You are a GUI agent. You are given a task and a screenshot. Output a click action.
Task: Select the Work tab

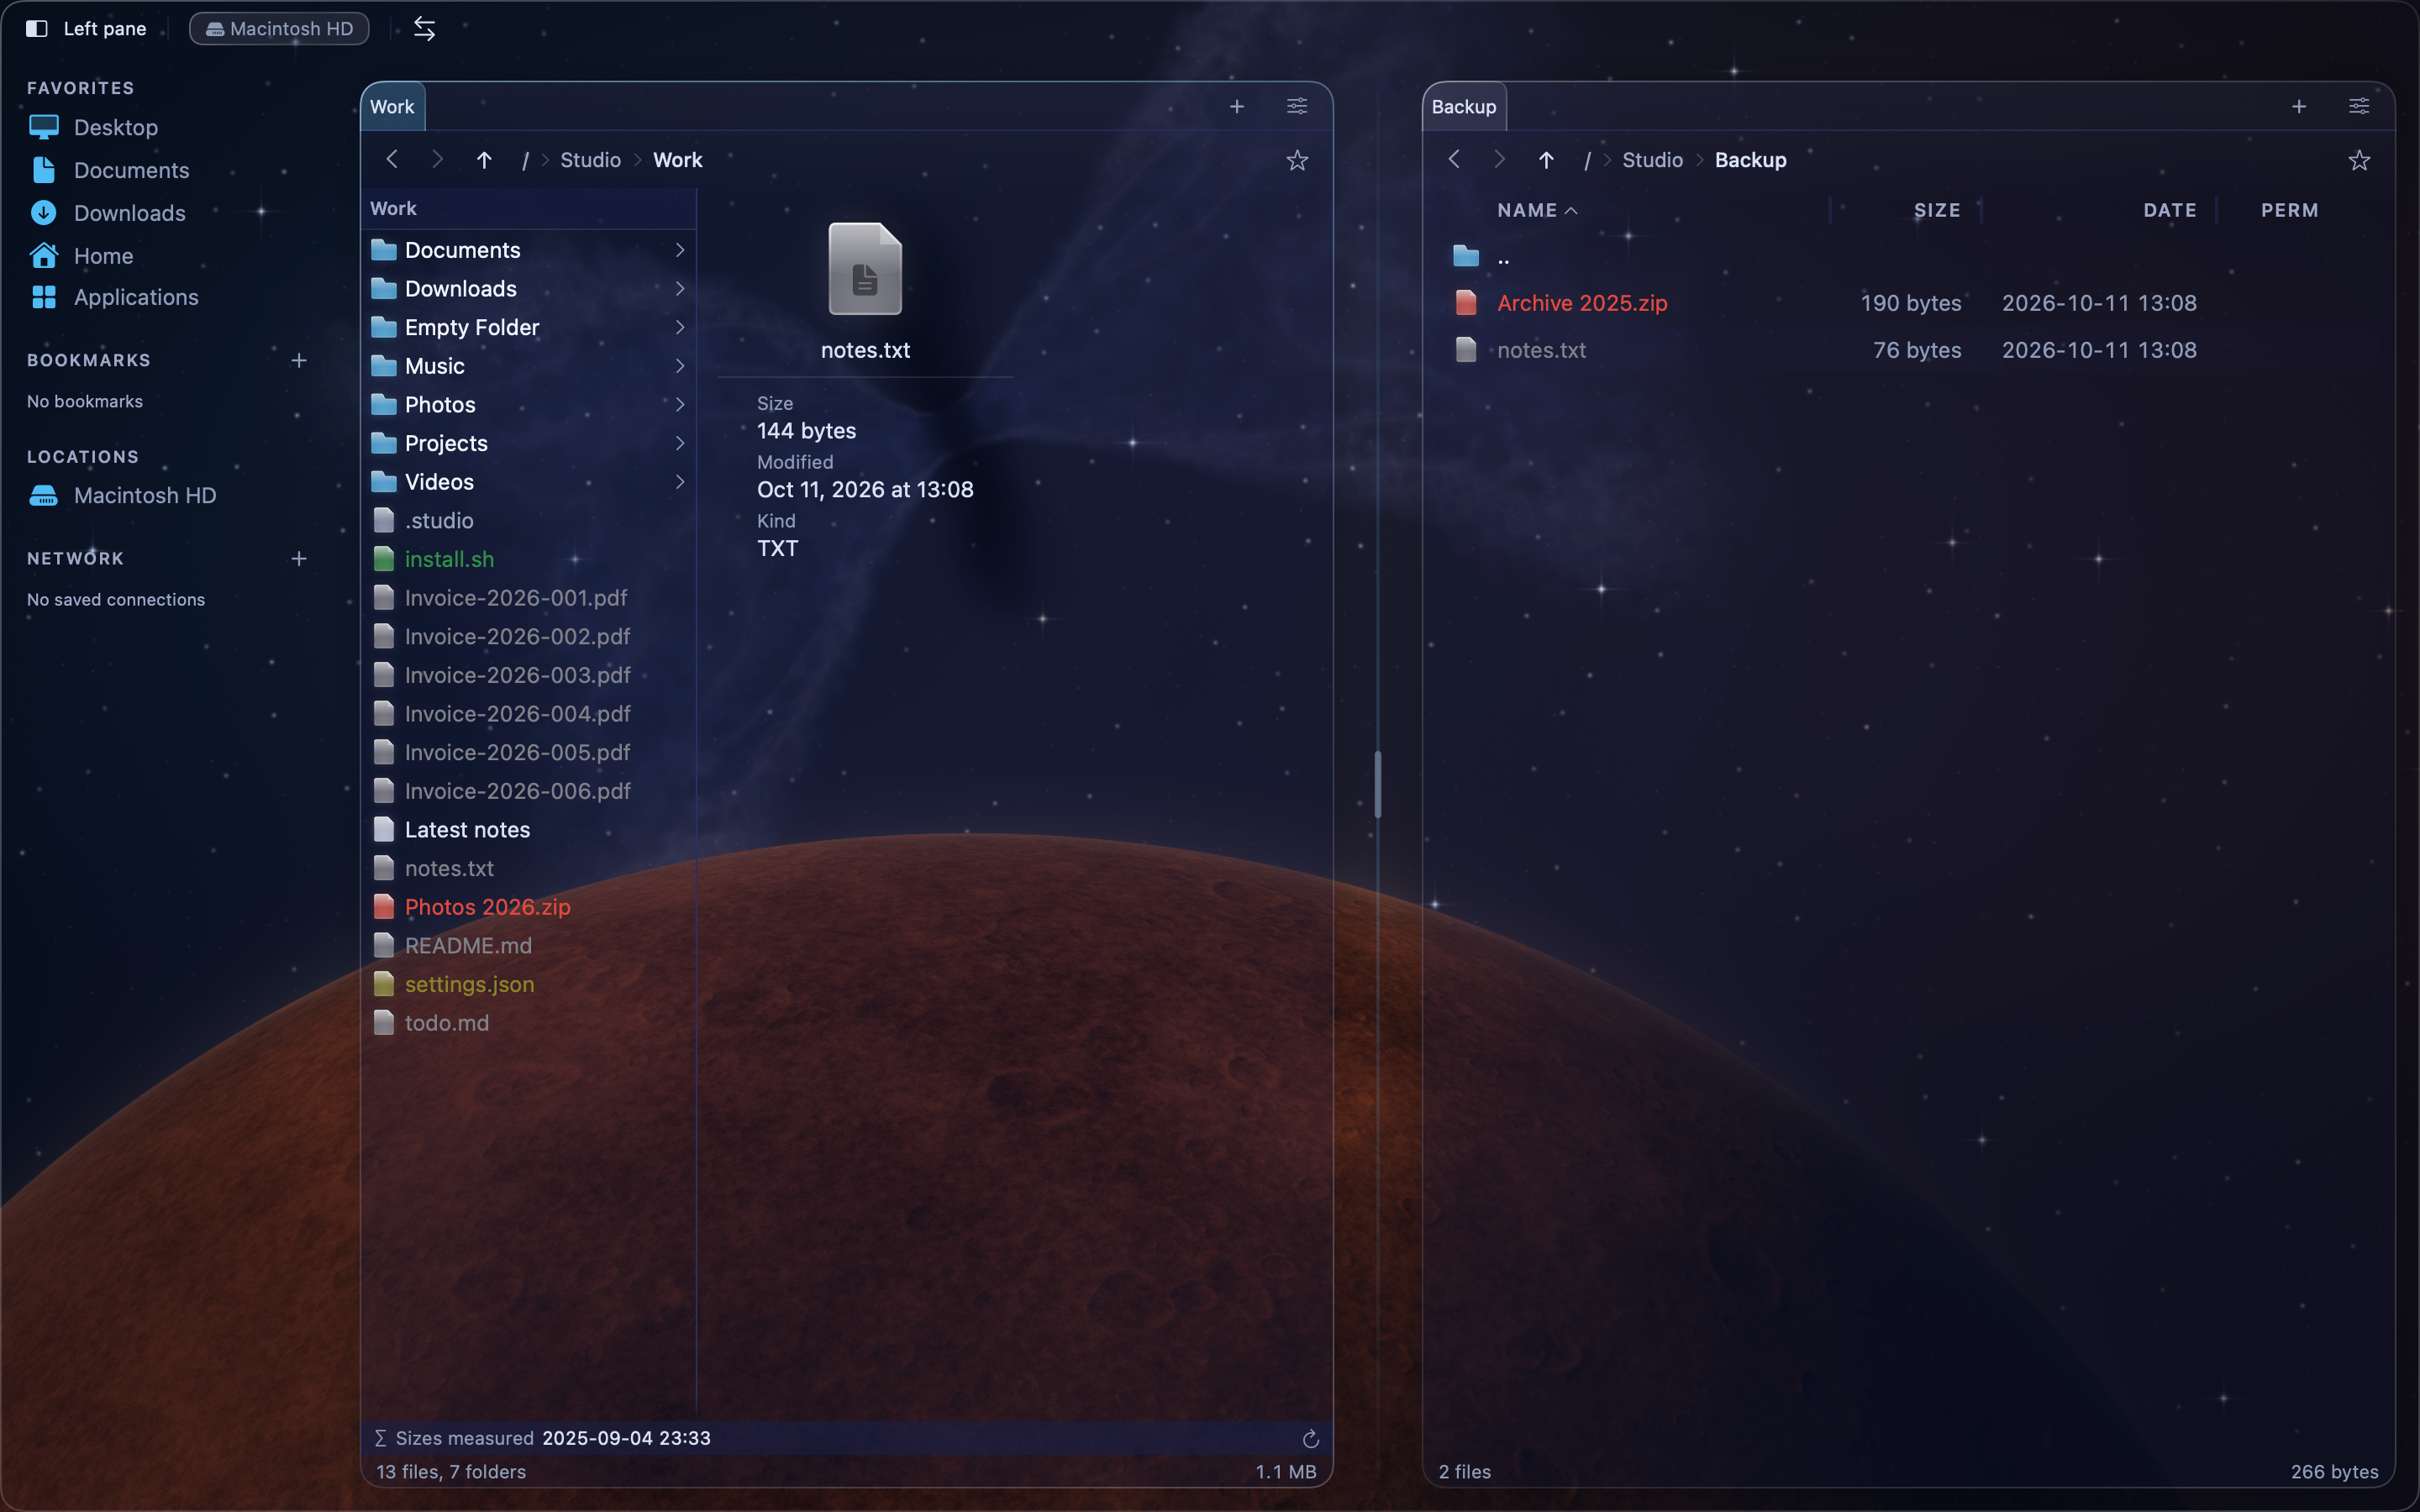tap(392, 107)
